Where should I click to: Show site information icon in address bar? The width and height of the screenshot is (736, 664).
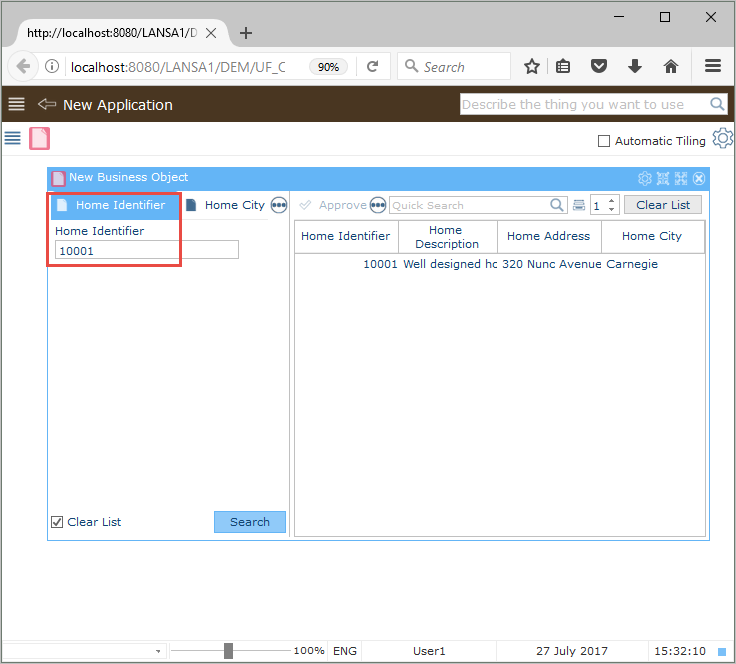52,66
